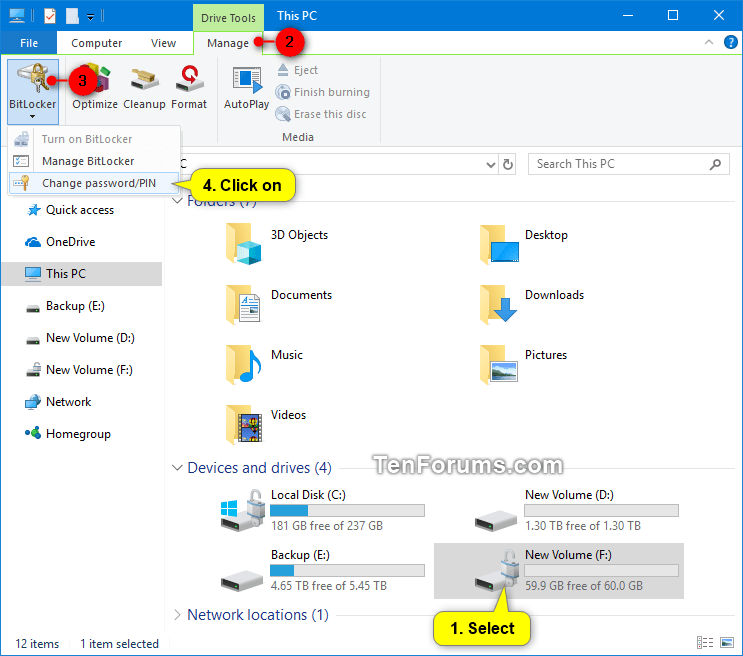Open the address bar history dropdown
This screenshot has width=743, height=656.
pos(491,164)
